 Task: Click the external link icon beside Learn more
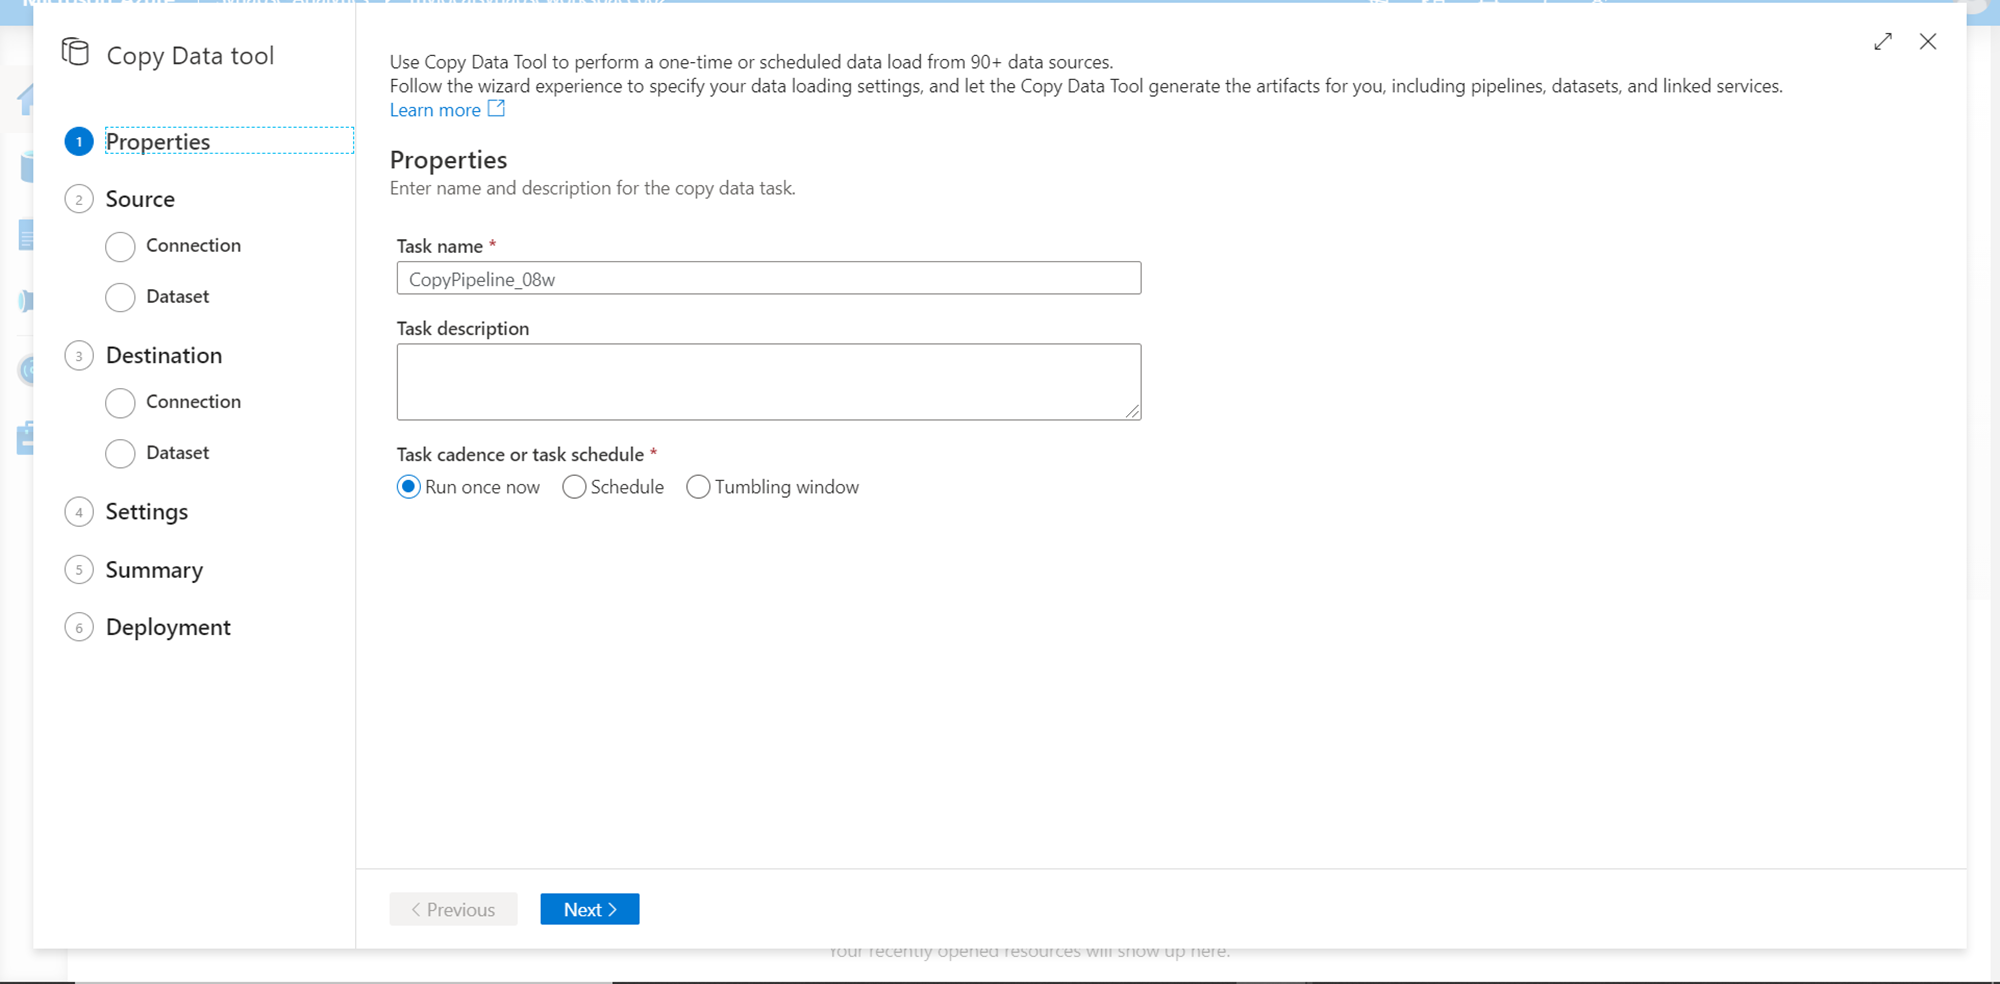(x=496, y=109)
